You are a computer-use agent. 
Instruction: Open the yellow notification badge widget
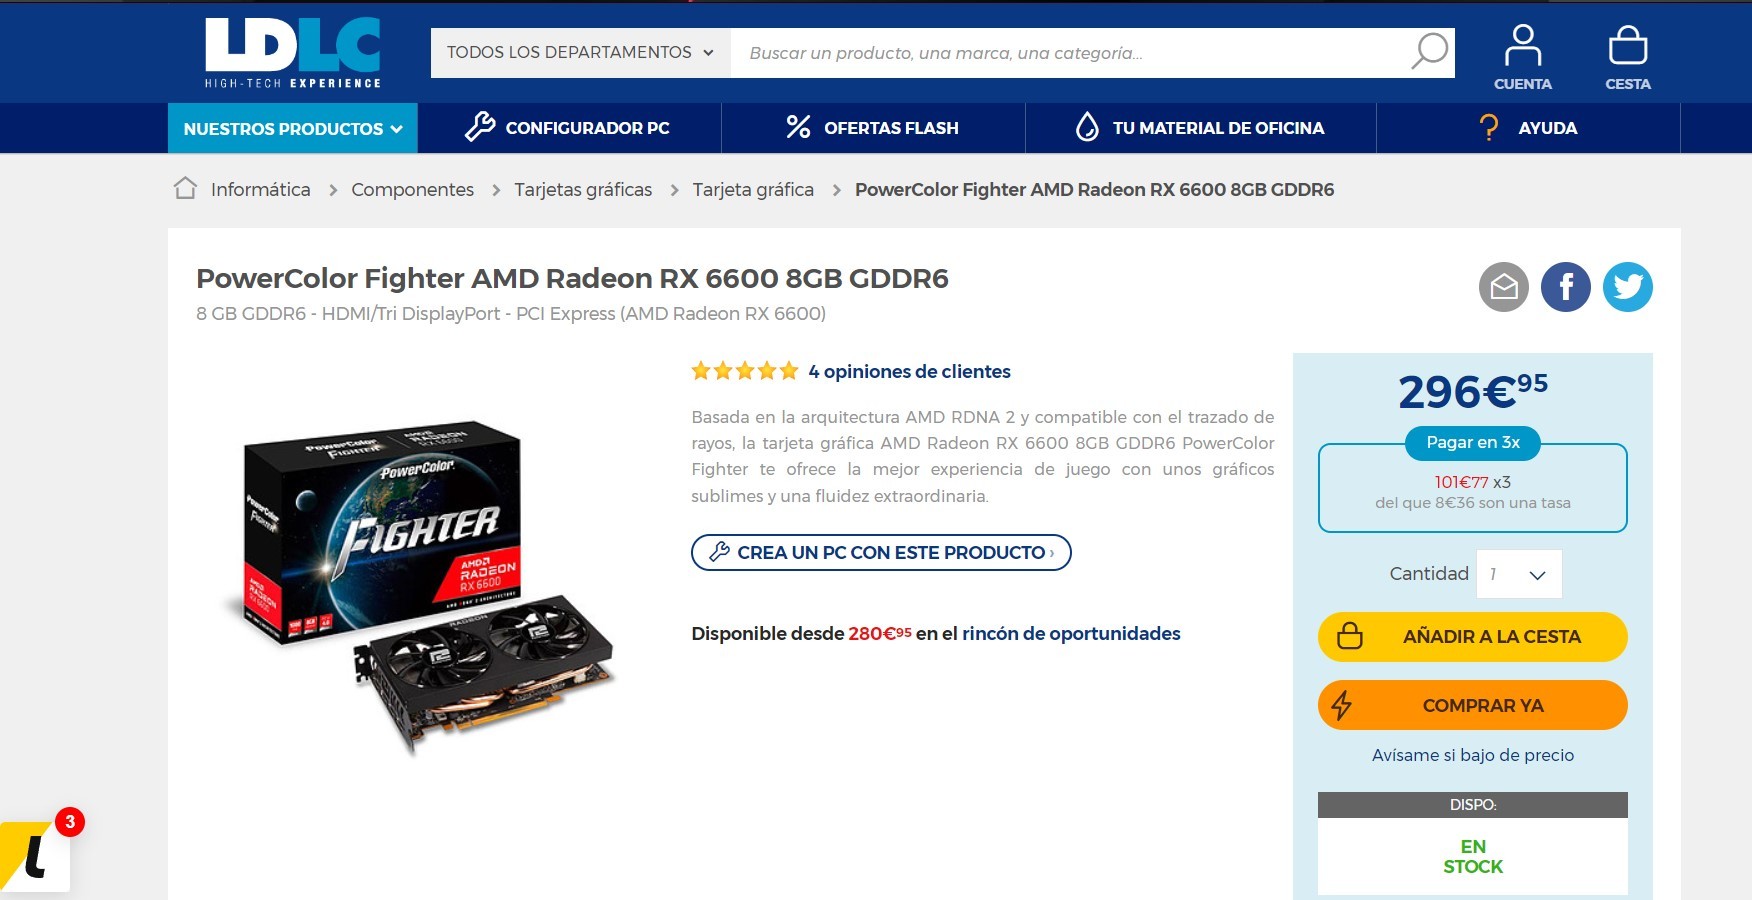pos(37,853)
